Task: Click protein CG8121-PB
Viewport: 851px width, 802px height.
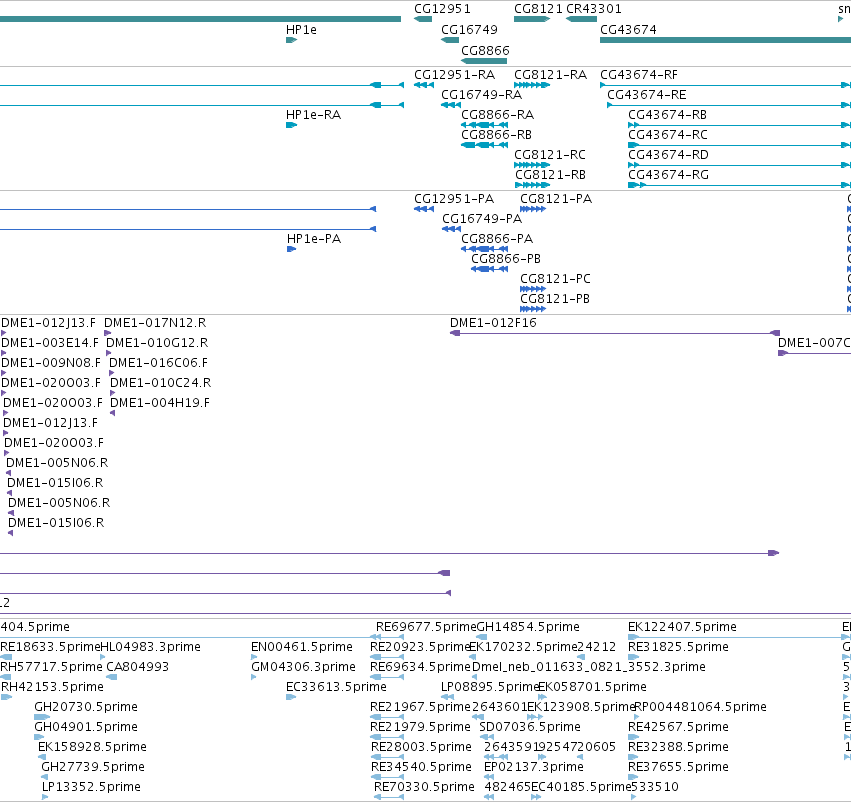Action: pyautogui.click(x=555, y=298)
